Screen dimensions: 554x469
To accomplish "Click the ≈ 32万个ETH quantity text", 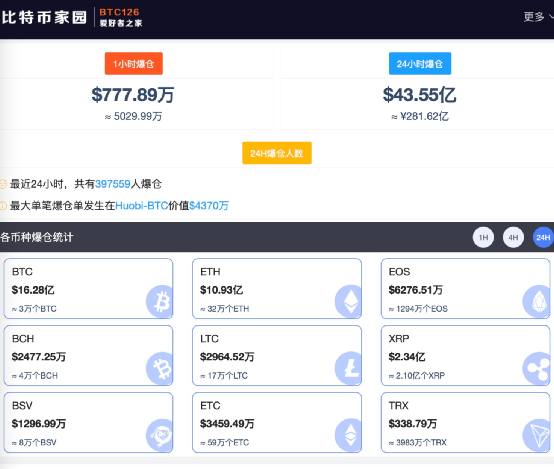I will click(225, 309).
